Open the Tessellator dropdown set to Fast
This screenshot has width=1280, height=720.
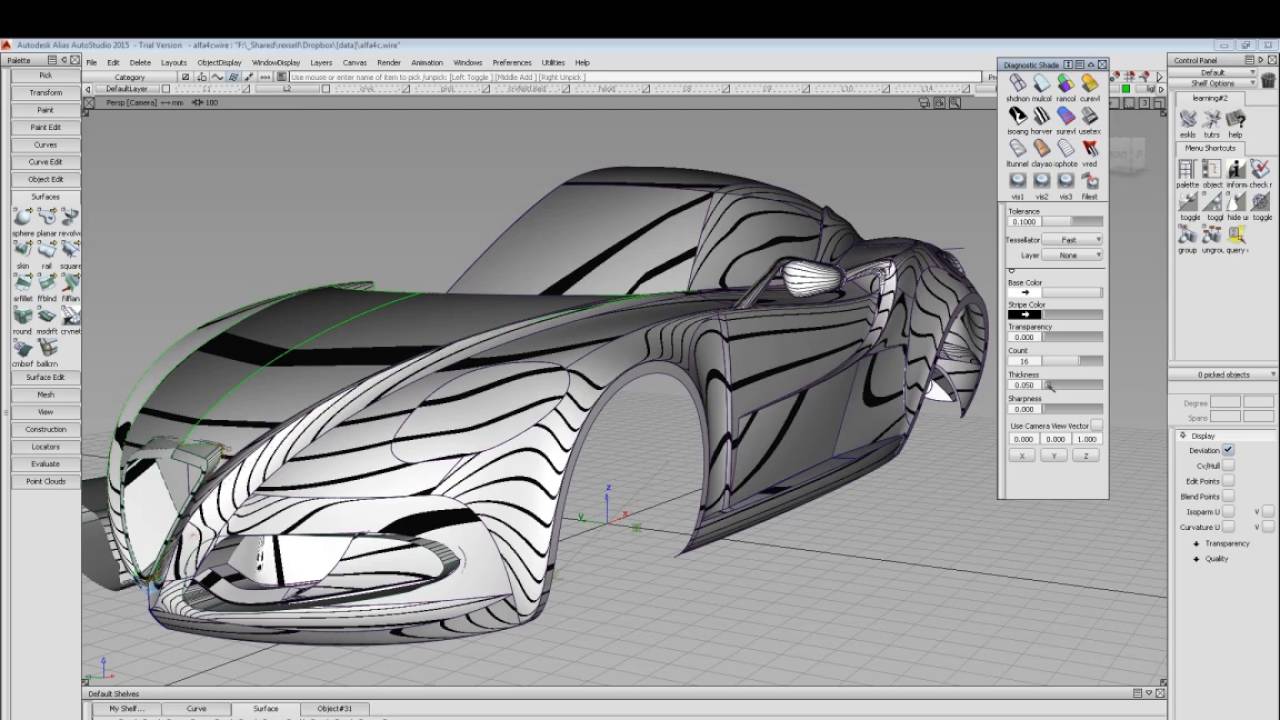coord(1072,240)
